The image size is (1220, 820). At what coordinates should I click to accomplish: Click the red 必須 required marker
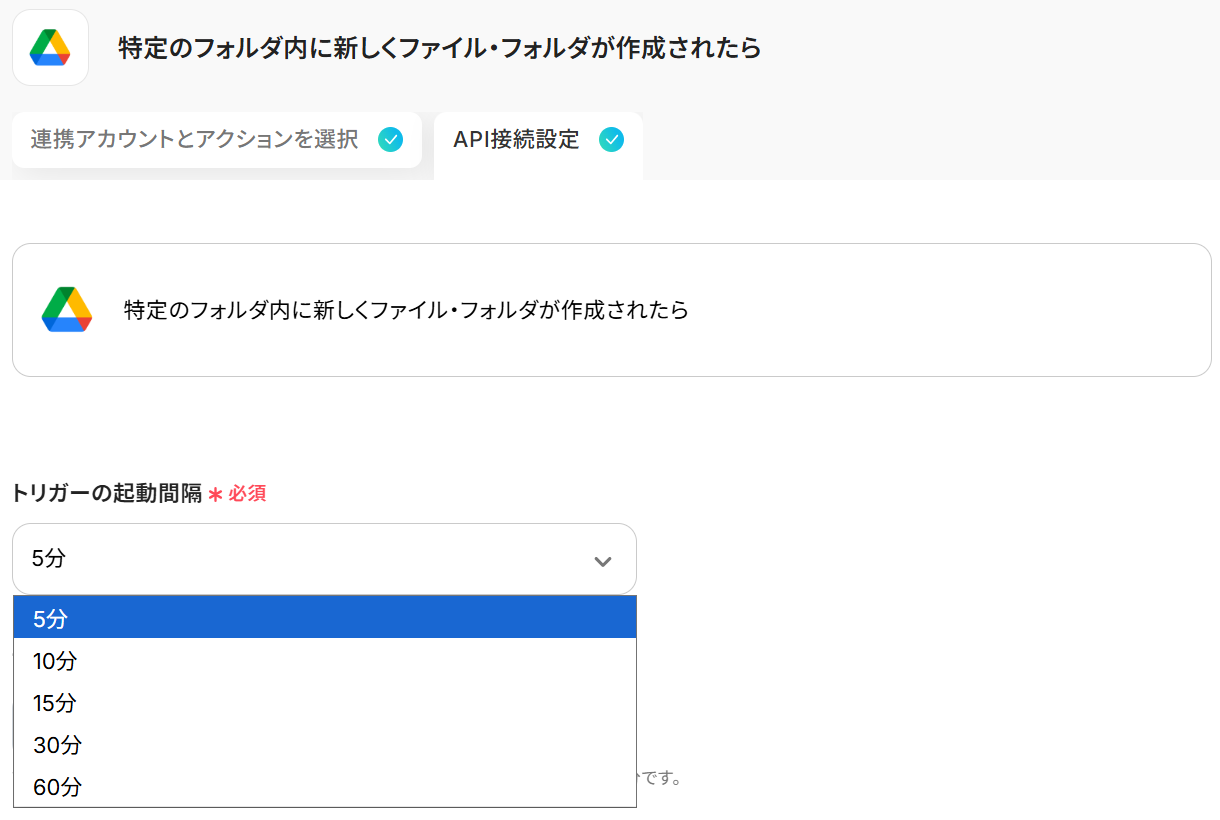pos(247,494)
